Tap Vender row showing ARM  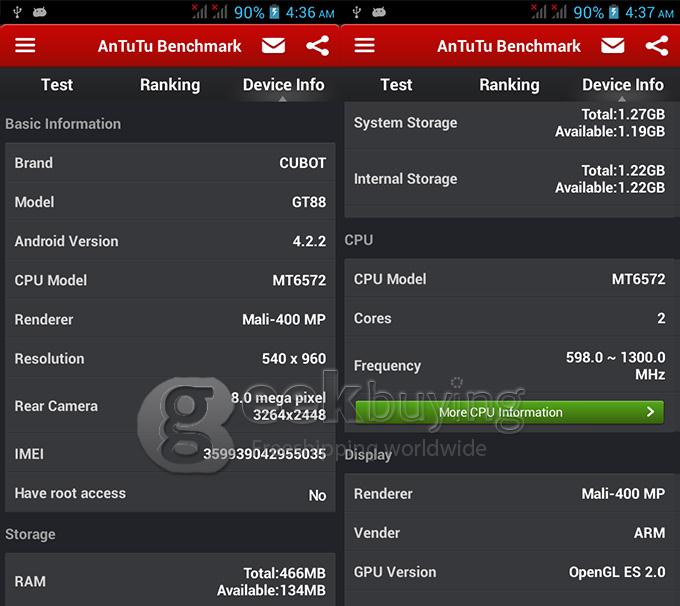pyautogui.click(x=512, y=533)
